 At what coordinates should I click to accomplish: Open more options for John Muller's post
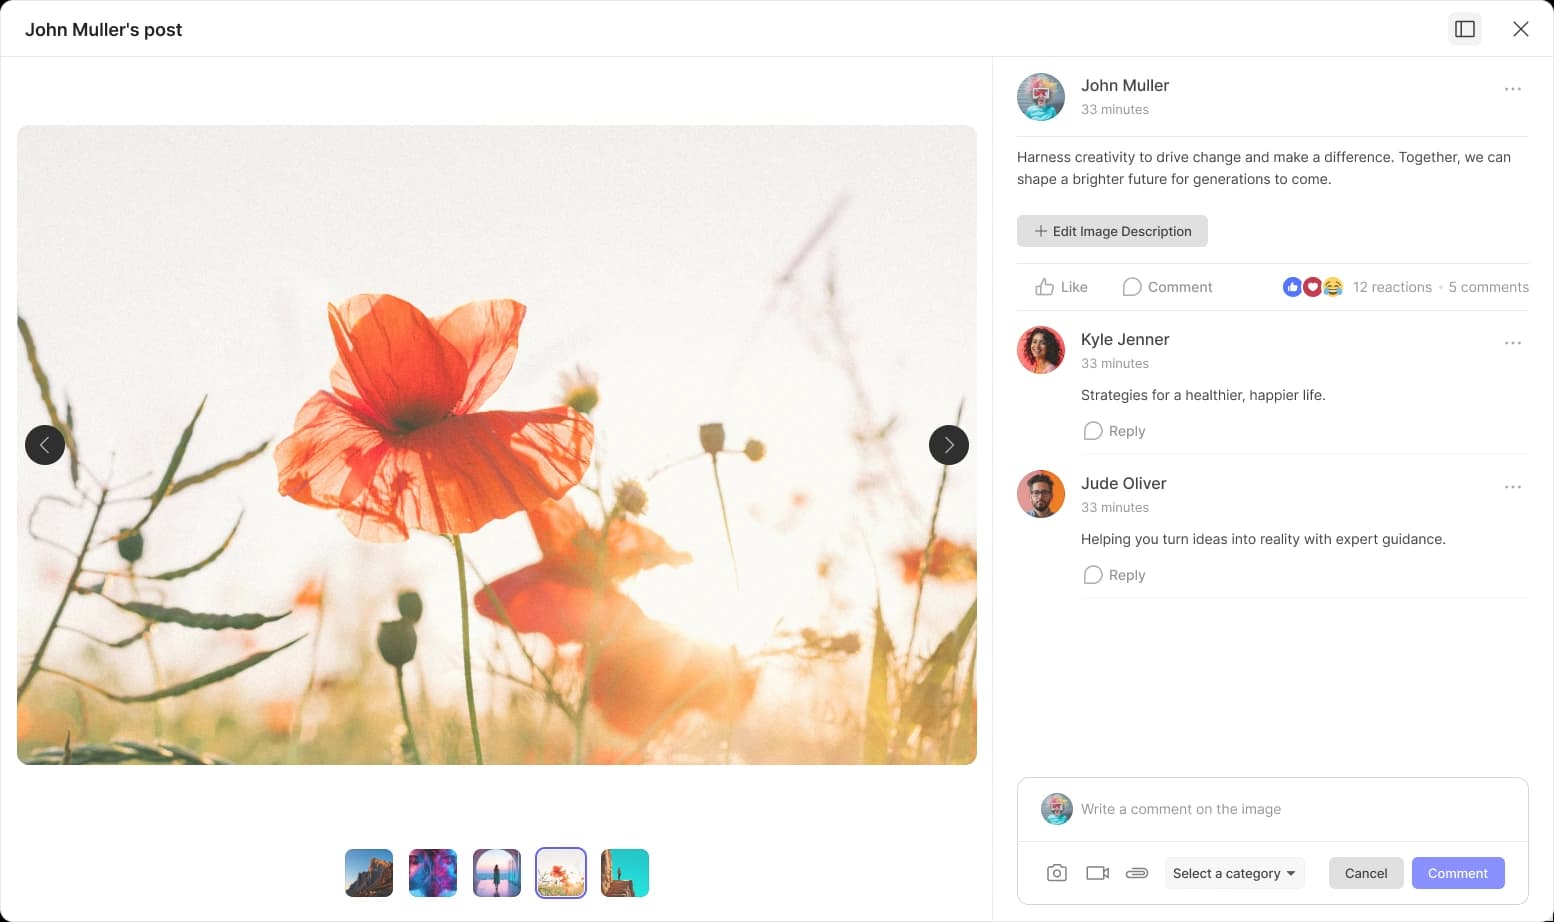(x=1512, y=89)
